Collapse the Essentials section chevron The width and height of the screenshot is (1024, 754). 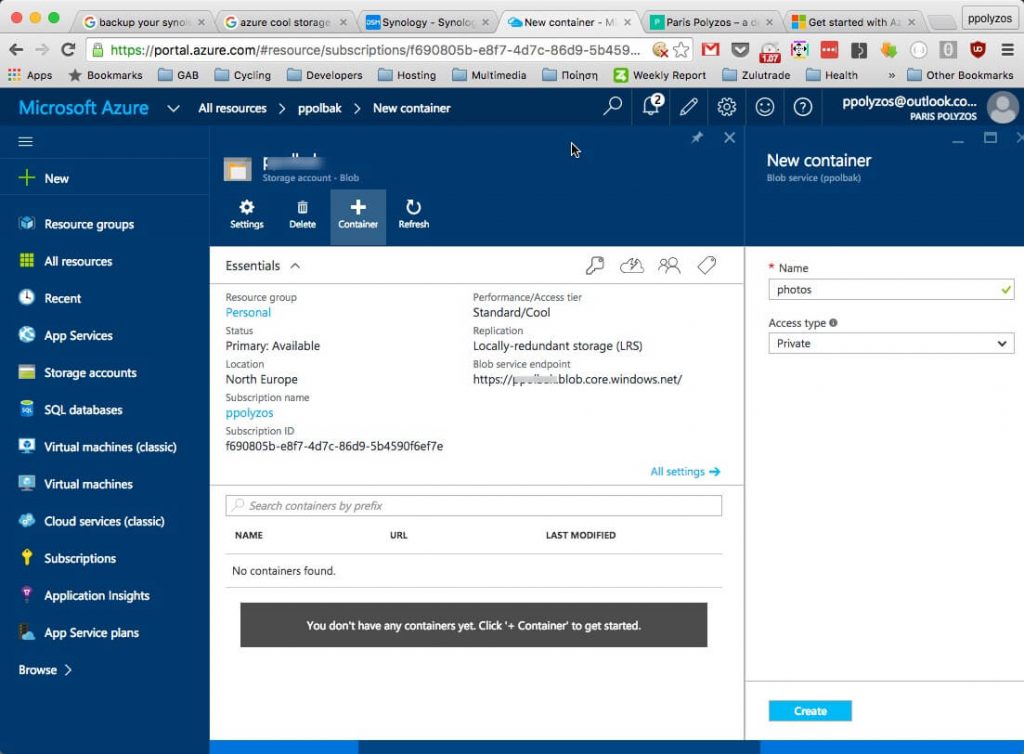point(295,266)
